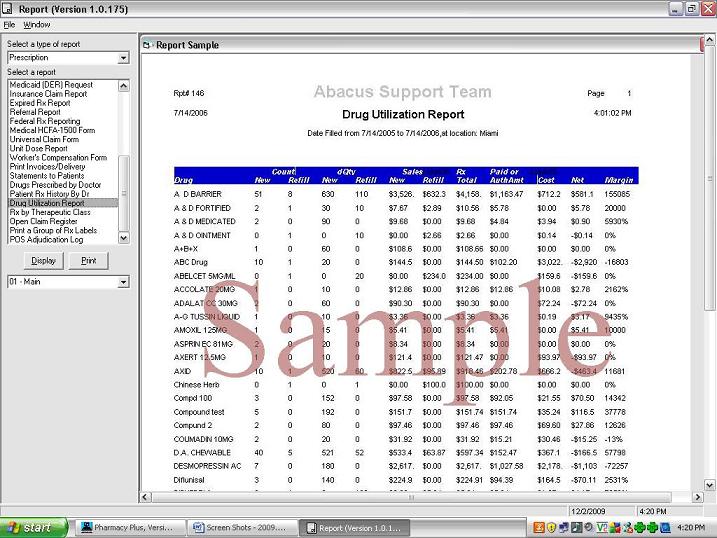
Task: Click the disconnected network tray icon
Action: click(628, 528)
